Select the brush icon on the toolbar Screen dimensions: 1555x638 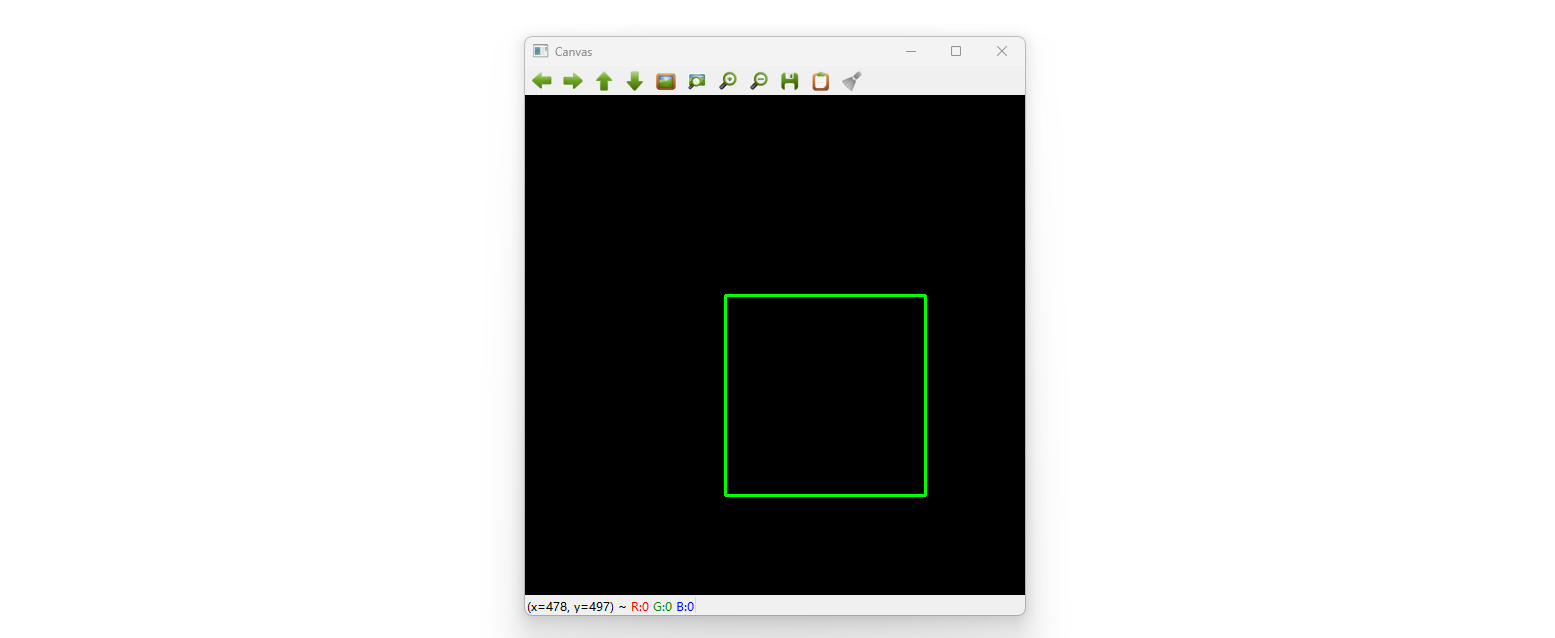tap(851, 81)
